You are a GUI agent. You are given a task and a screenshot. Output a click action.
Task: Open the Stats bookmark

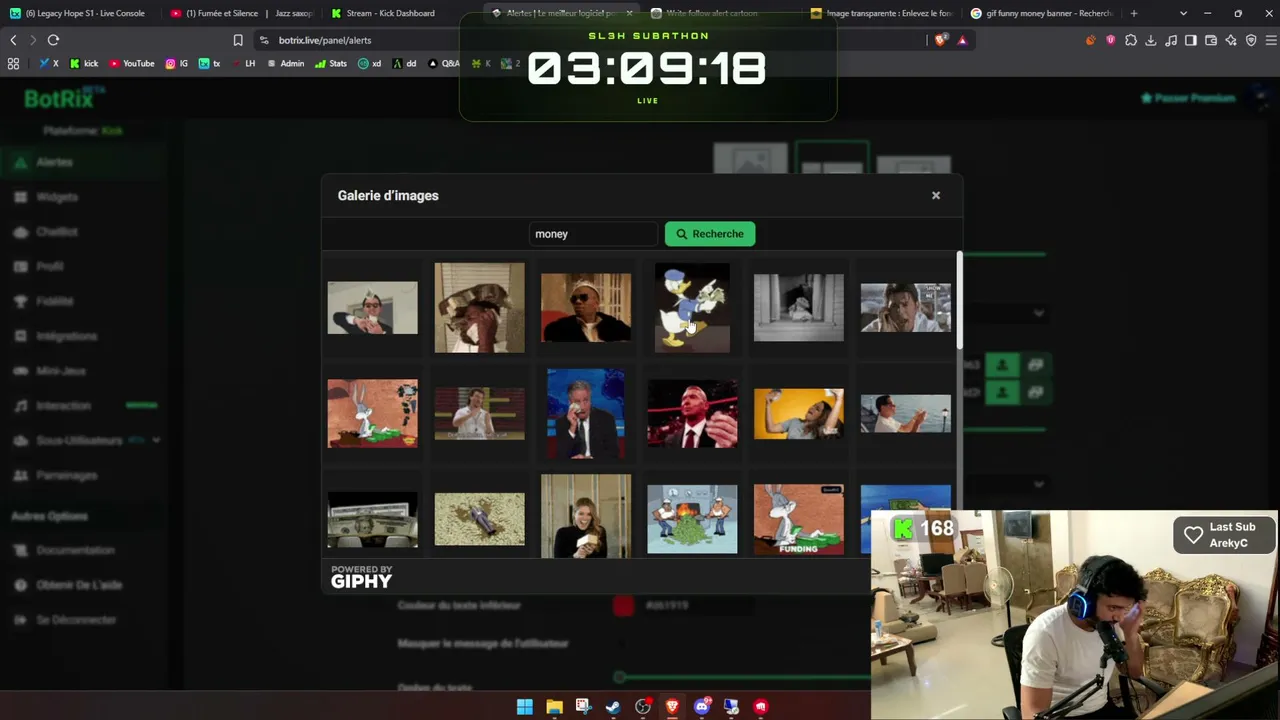tap(331, 63)
